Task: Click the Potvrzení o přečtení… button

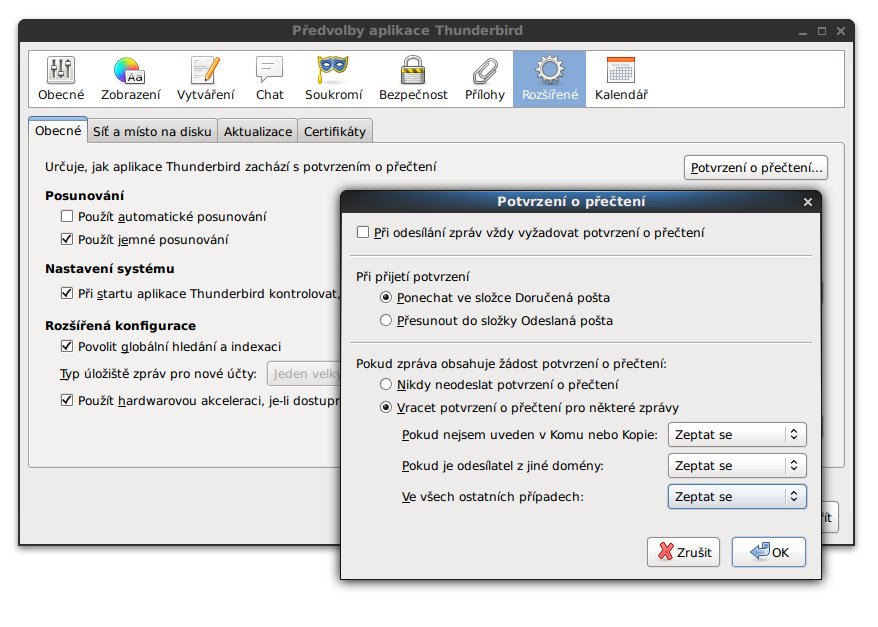Action: [756, 167]
